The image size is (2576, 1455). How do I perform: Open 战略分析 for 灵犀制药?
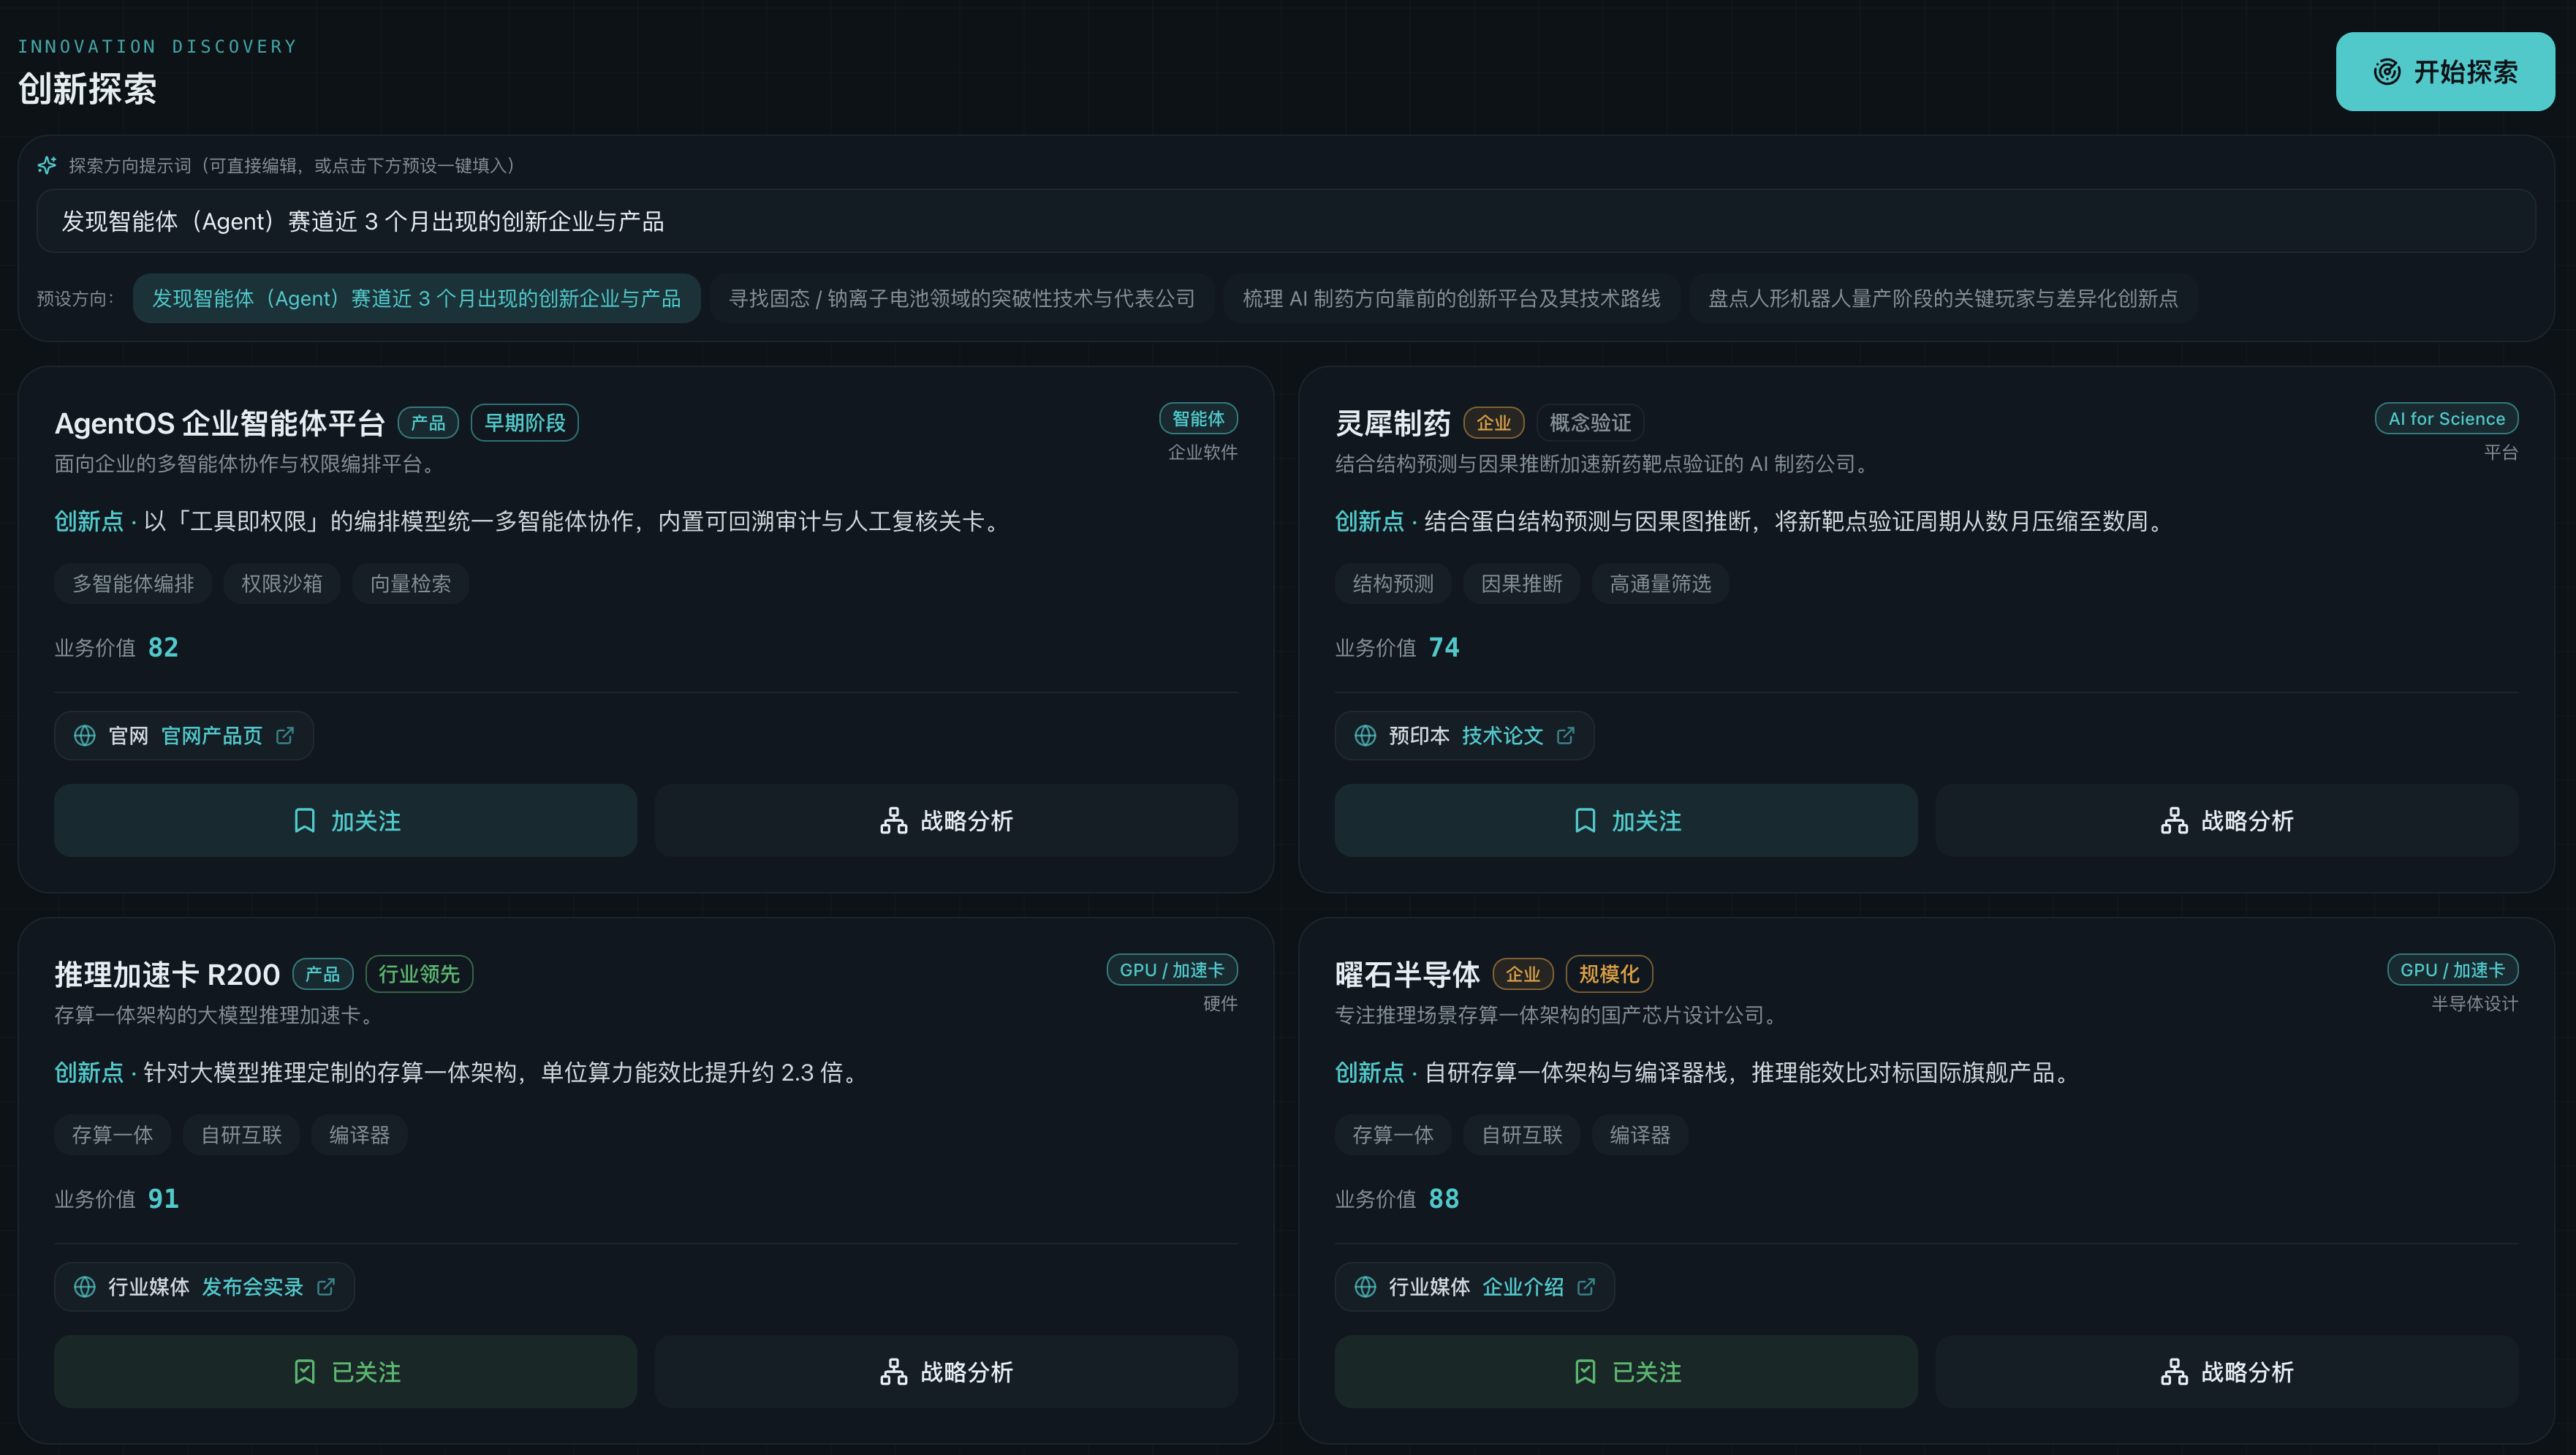(x=2227, y=820)
